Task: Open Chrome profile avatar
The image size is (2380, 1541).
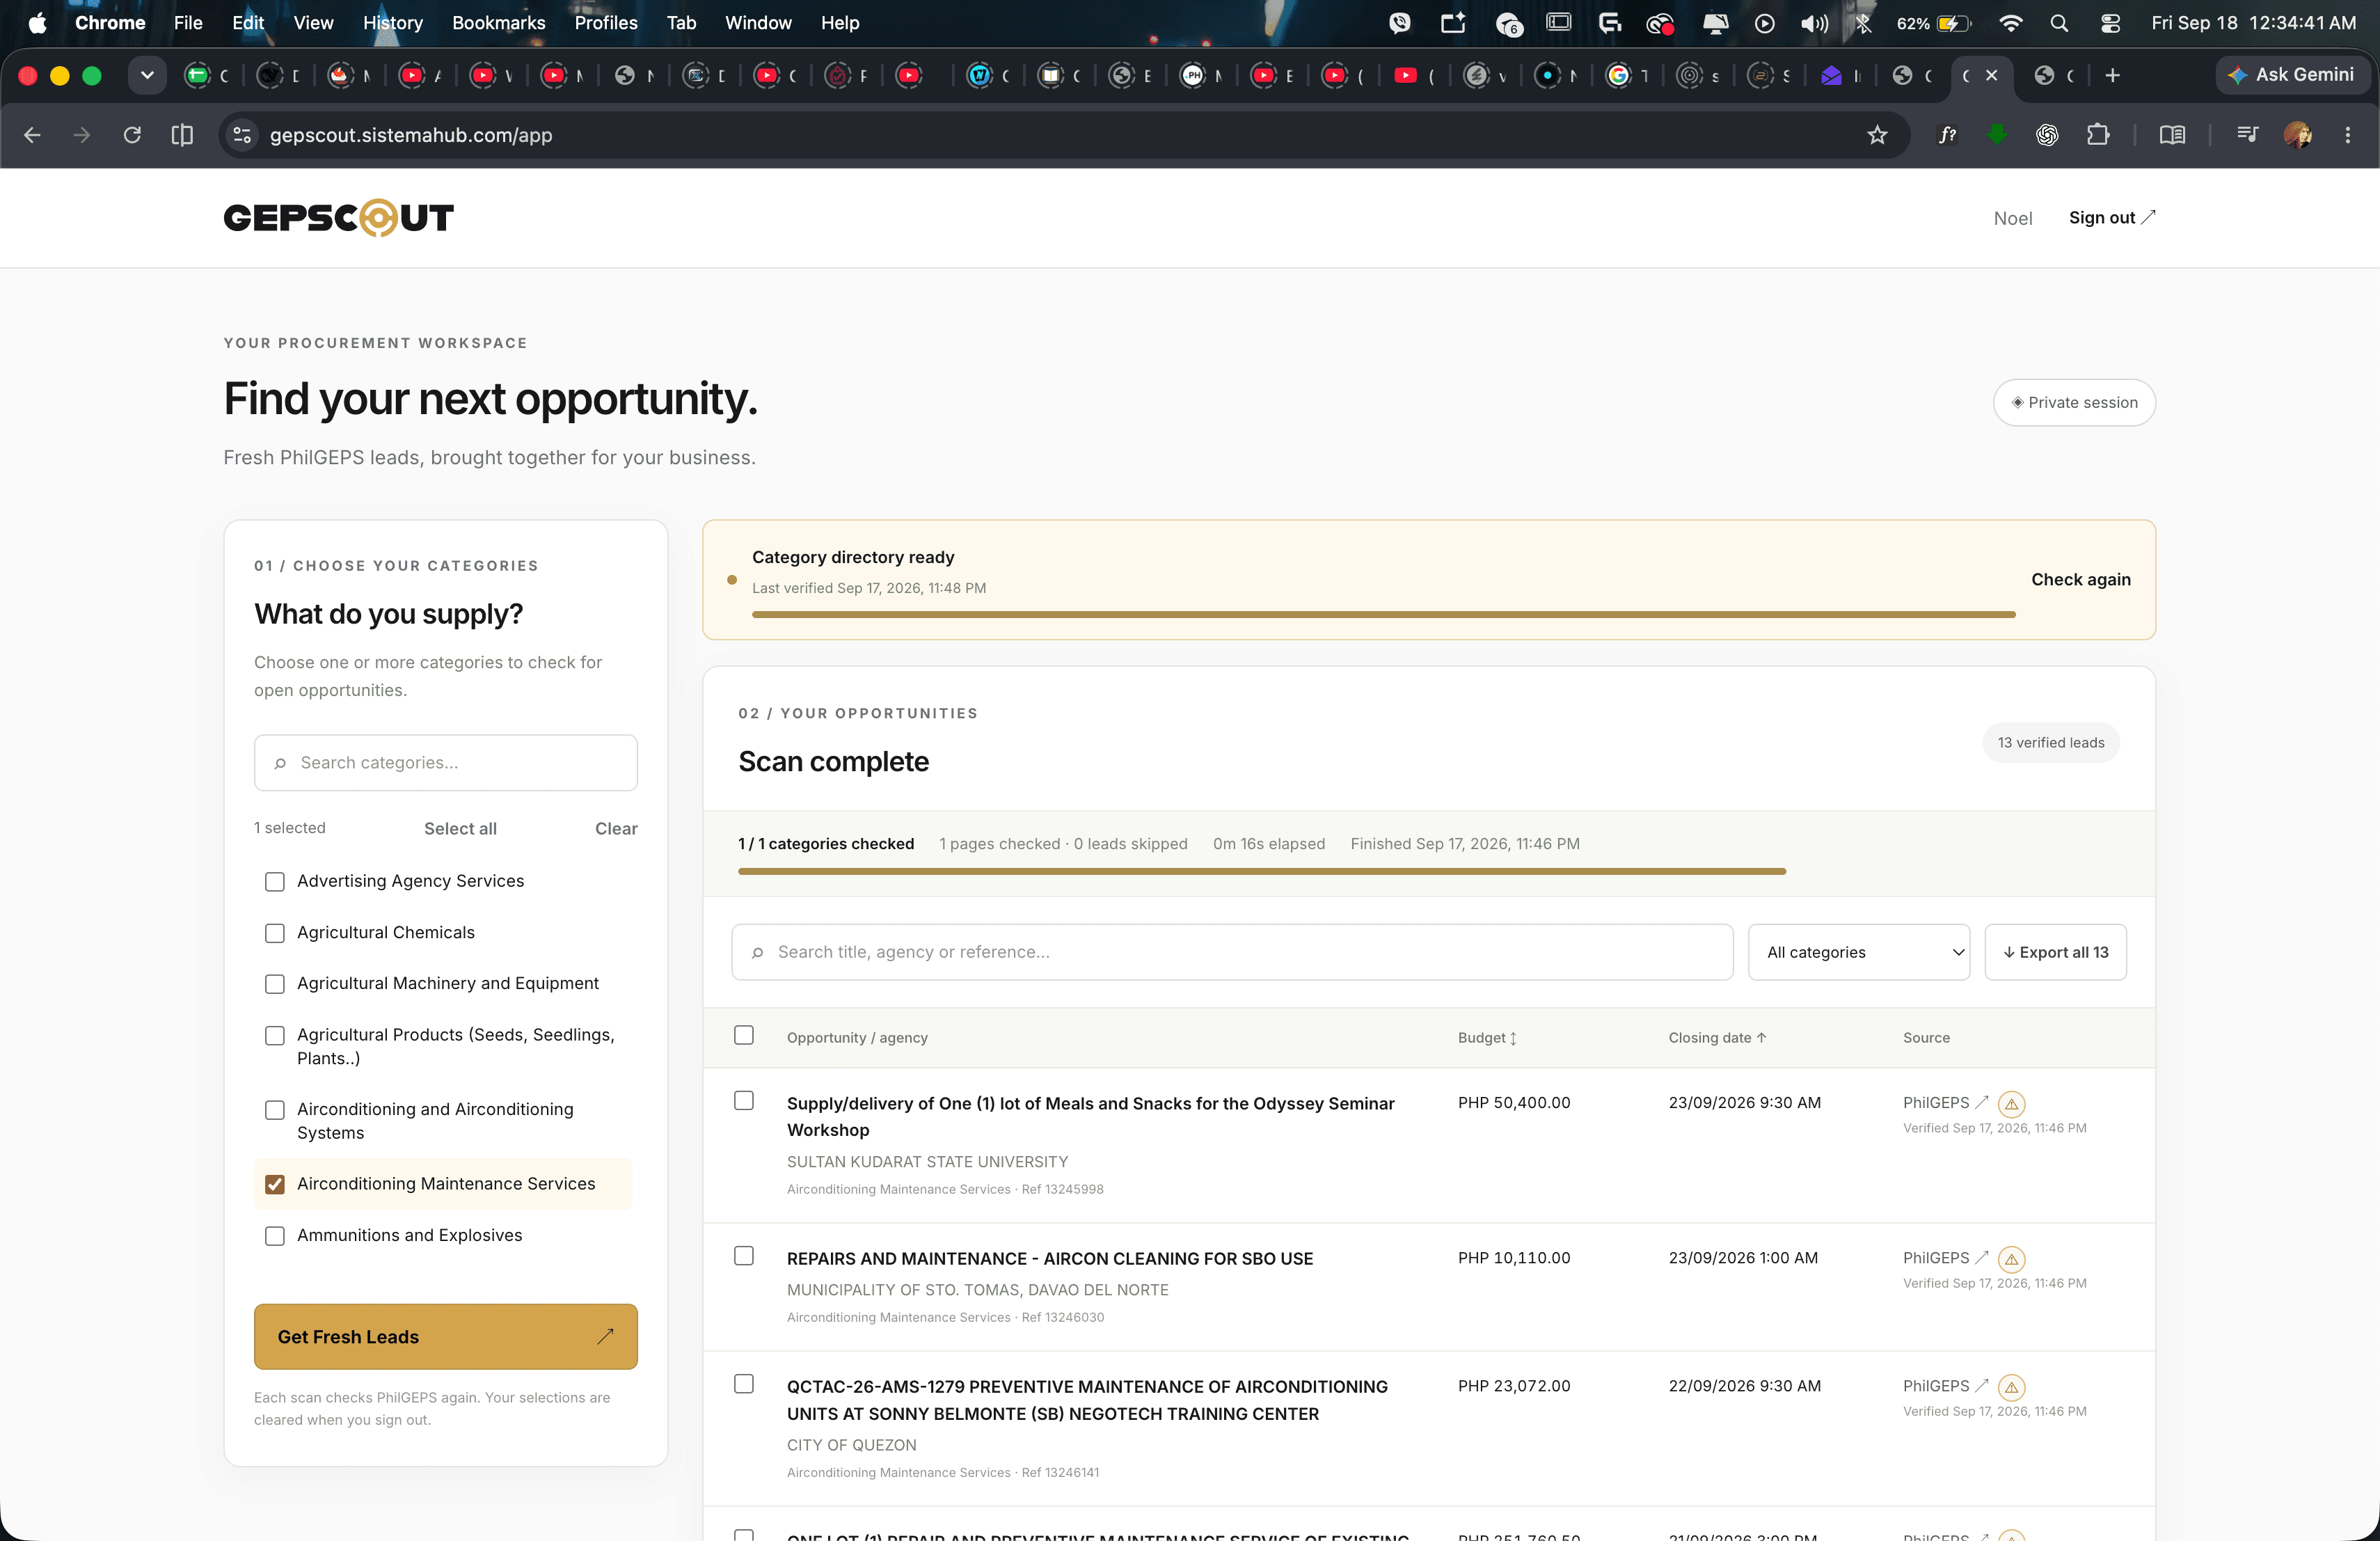Action: pyautogui.click(x=2297, y=135)
